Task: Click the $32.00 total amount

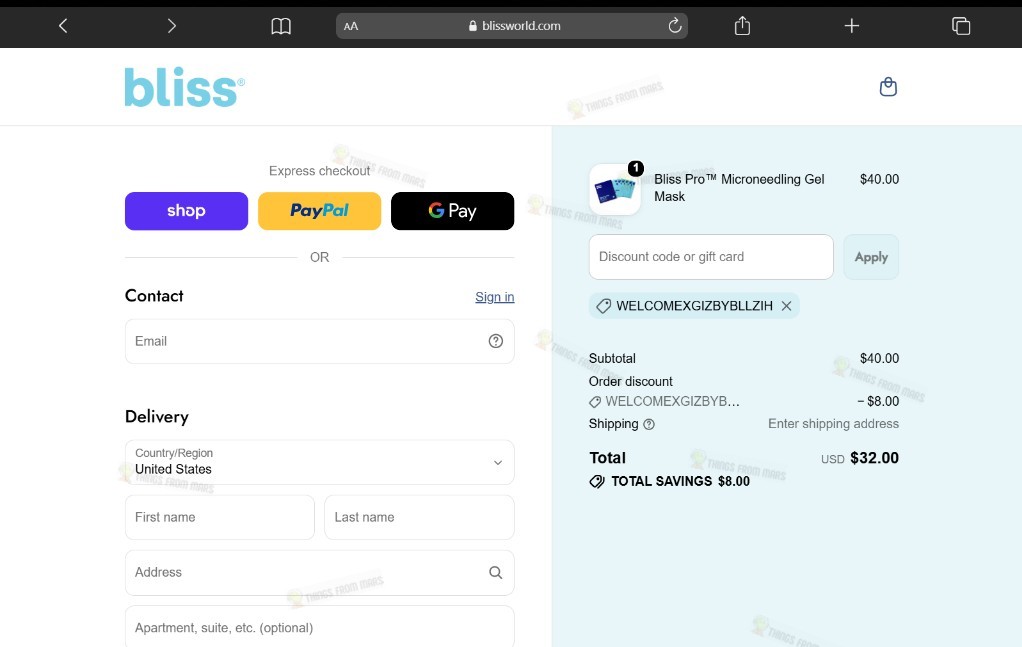Action: pos(874,458)
